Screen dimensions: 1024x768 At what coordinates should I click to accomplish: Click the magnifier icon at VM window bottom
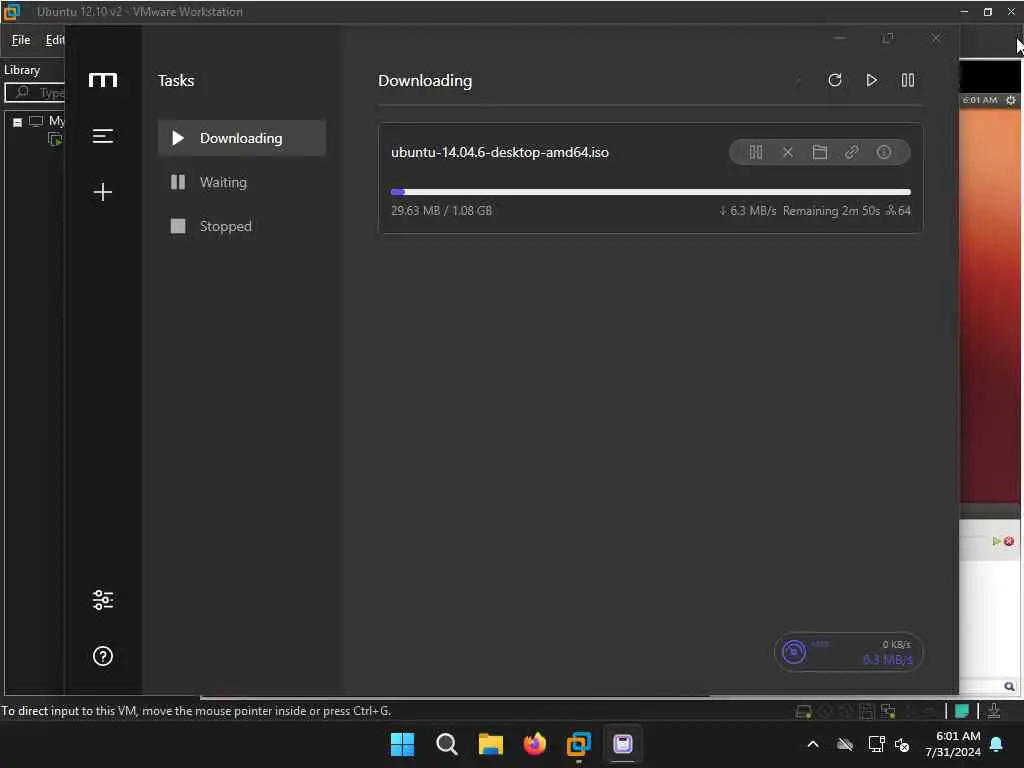pyautogui.click(x=1009, y=686)
